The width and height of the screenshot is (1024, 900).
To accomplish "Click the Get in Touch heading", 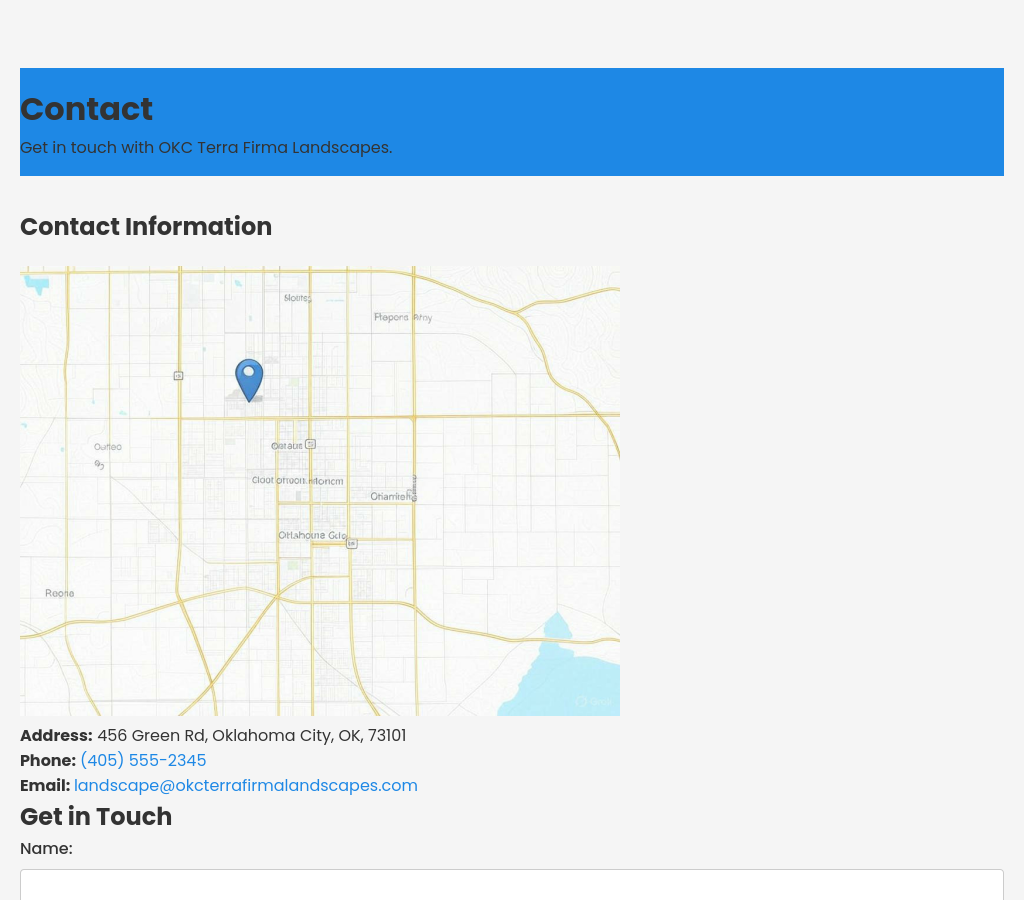I will tap(96, 816).
